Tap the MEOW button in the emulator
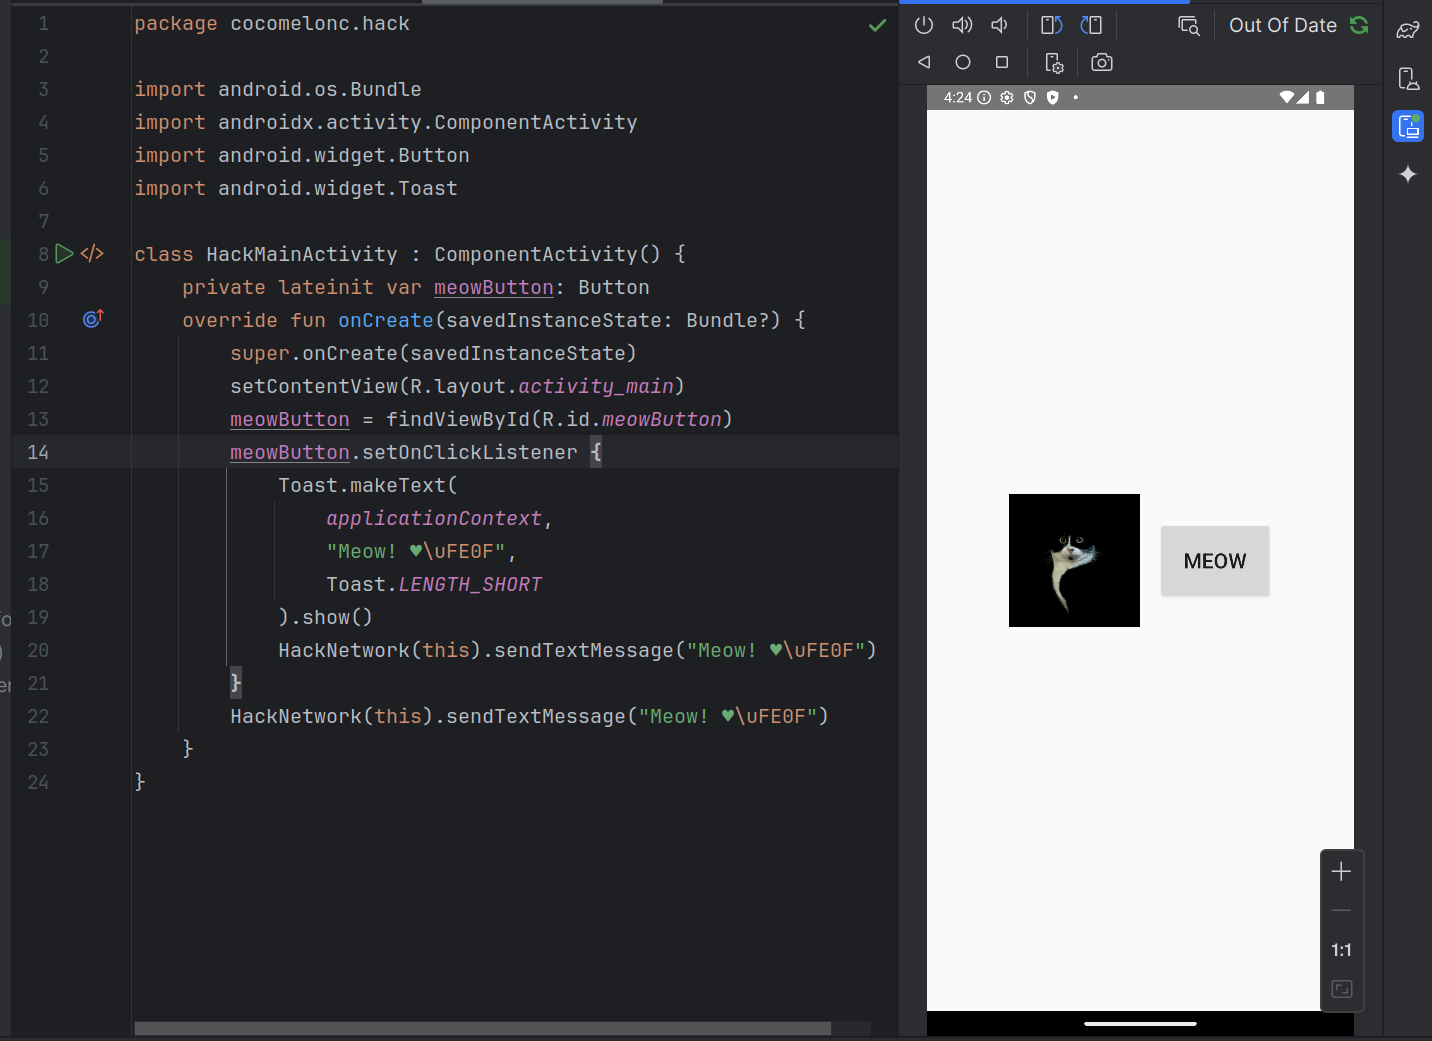 (x=1215, y=561)
